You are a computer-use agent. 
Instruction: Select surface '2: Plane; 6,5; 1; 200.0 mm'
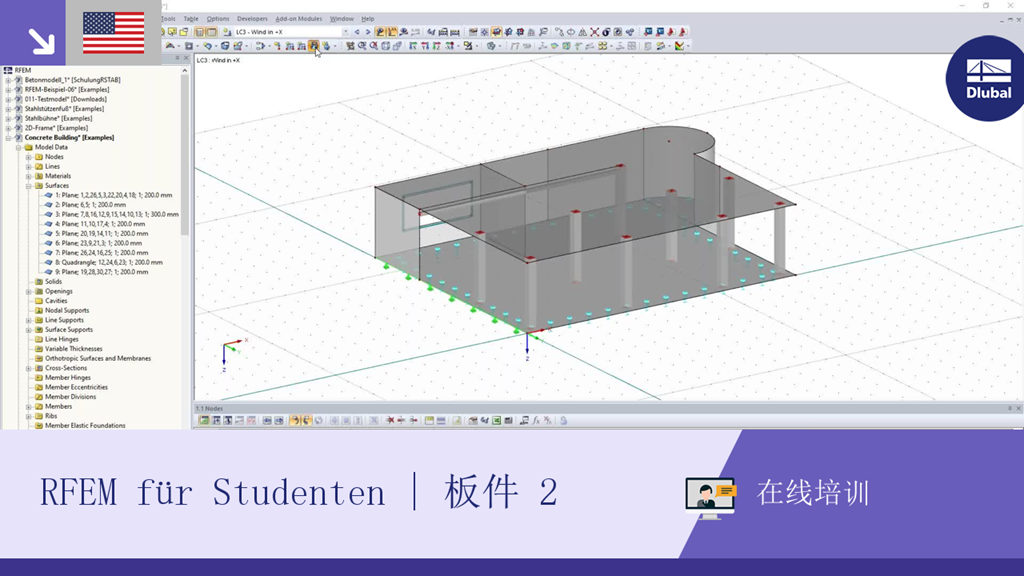click(90, 205)
